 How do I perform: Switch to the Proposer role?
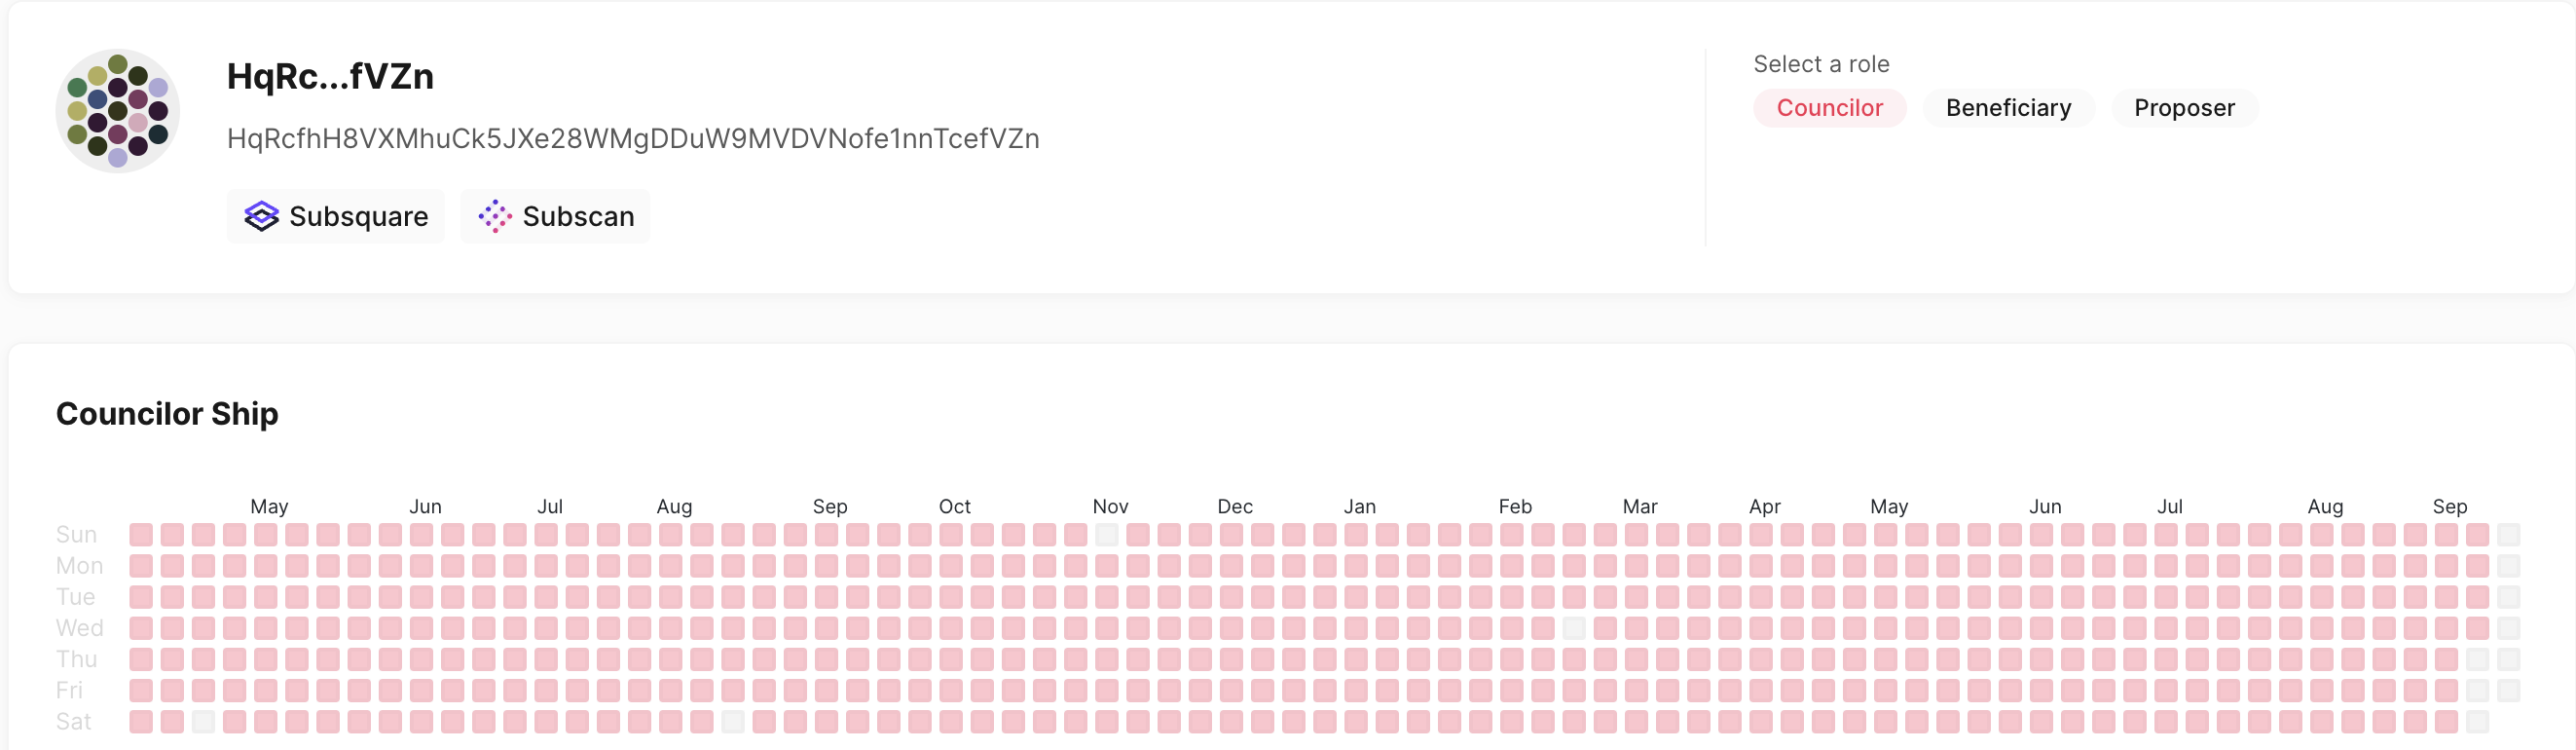[x=2184, y=107]
